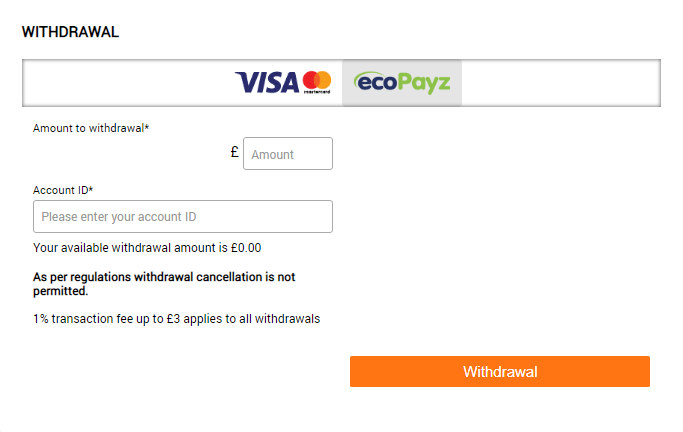Screen dimensions: 683x432
Task: Click the 'Payz' green lettering in logo
Action: (x=424, y=84)
